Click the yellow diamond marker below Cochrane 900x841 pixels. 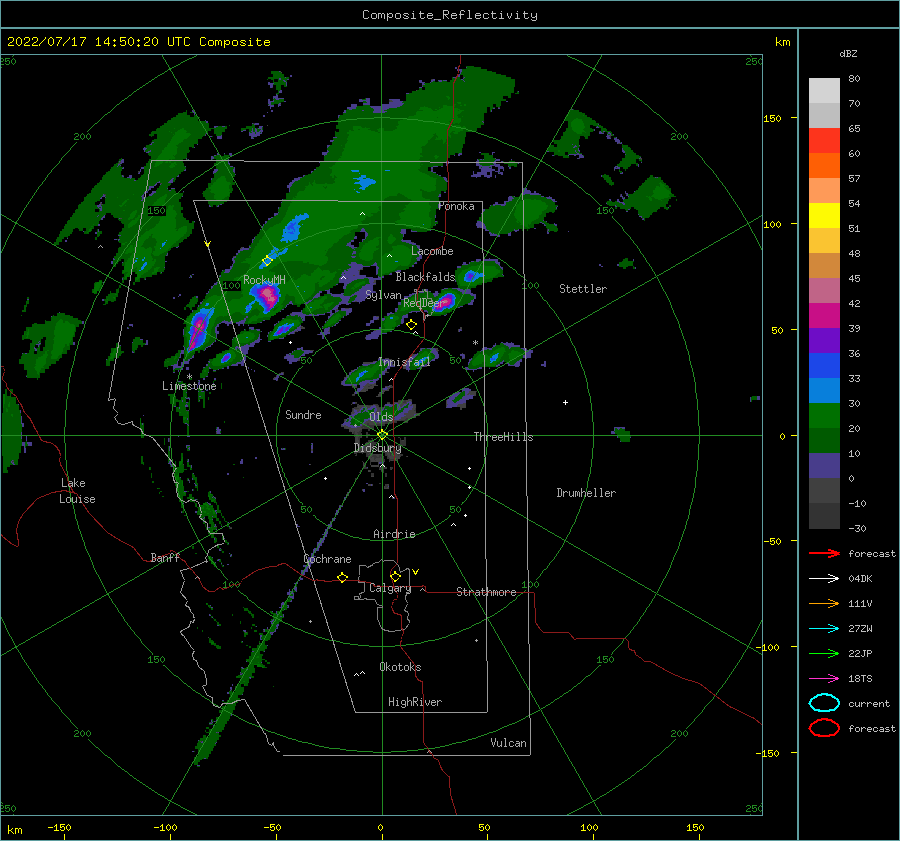click(343, 578)
